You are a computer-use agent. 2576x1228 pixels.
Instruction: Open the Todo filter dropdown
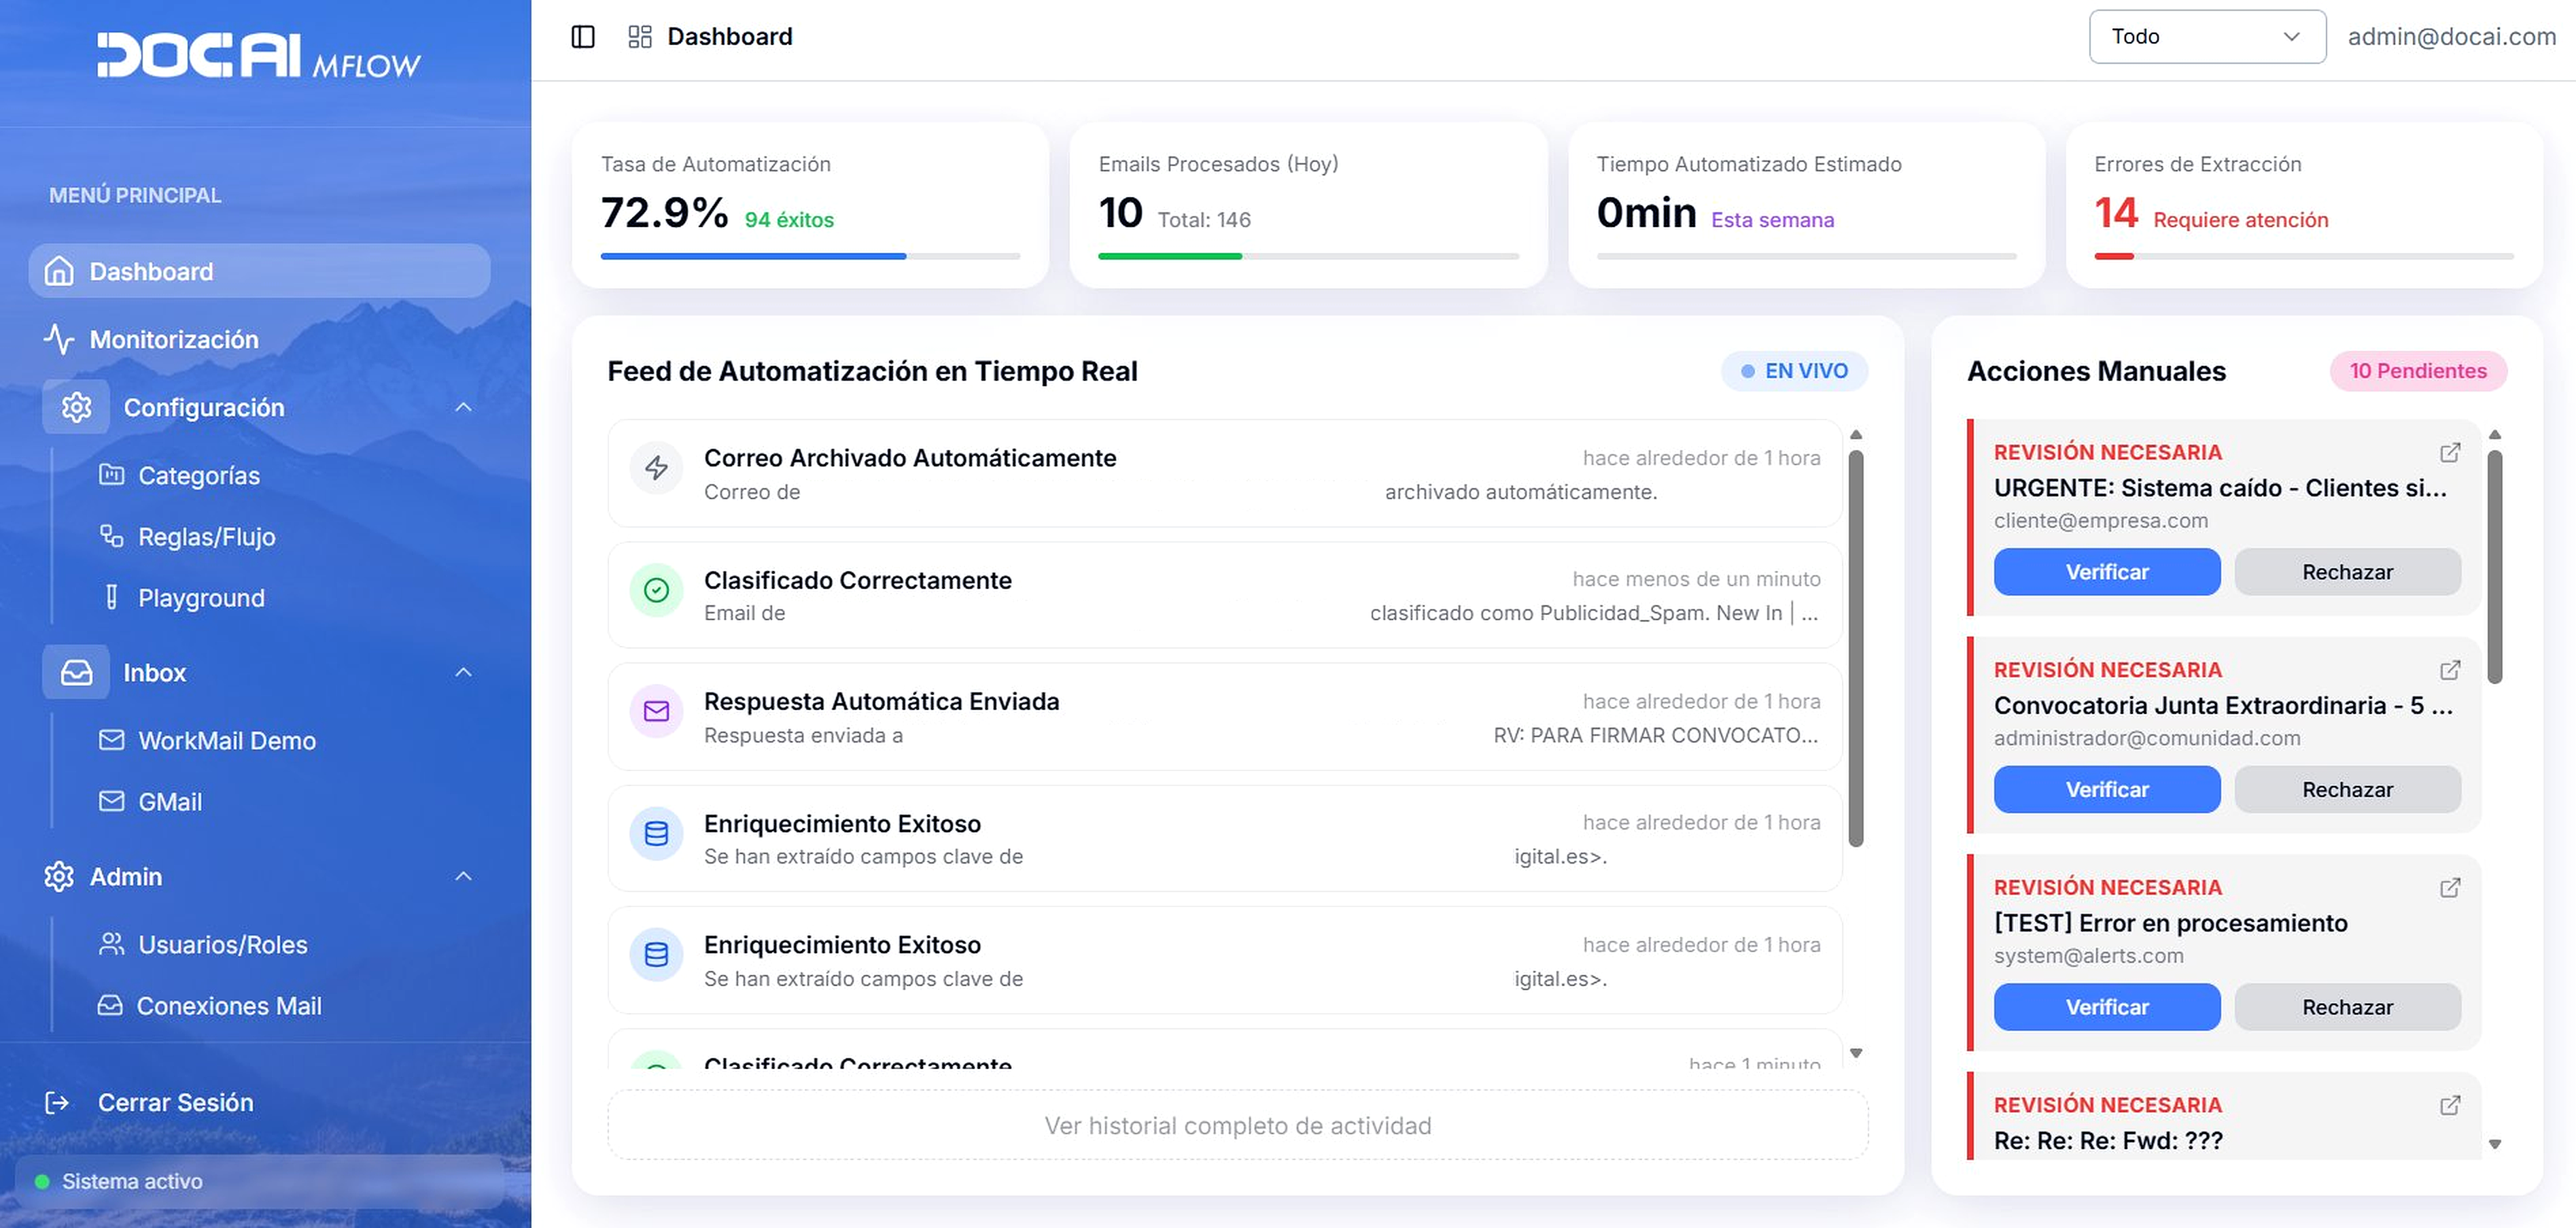point(2206,37)
